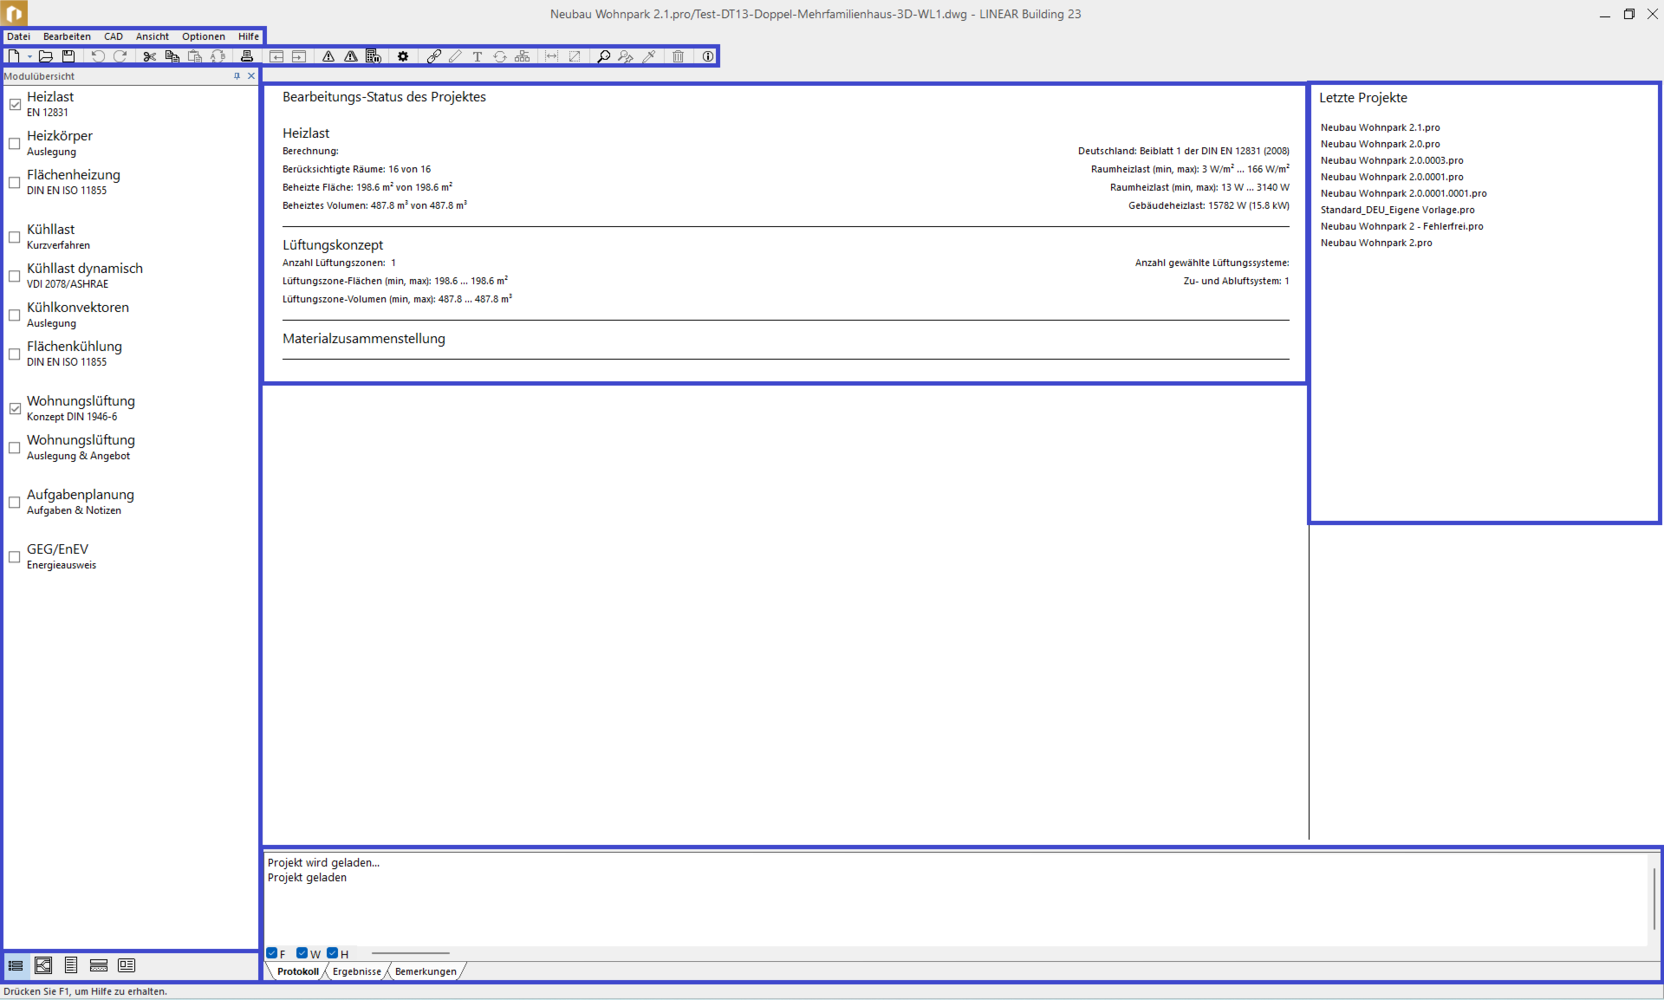Open the dropdown arrow beside the New file icon

pyautogui.click(x=30, y=57)
